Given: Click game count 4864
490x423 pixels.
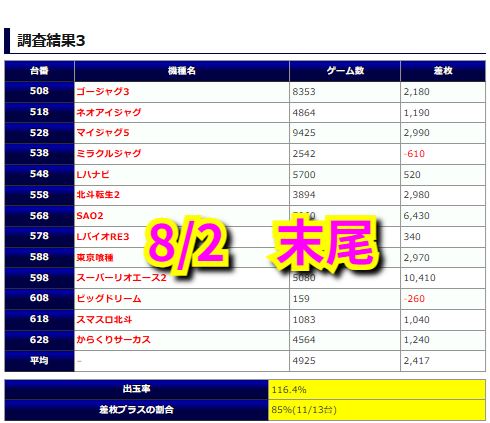Looking at the screenshot, I should [x=304, y=113].
